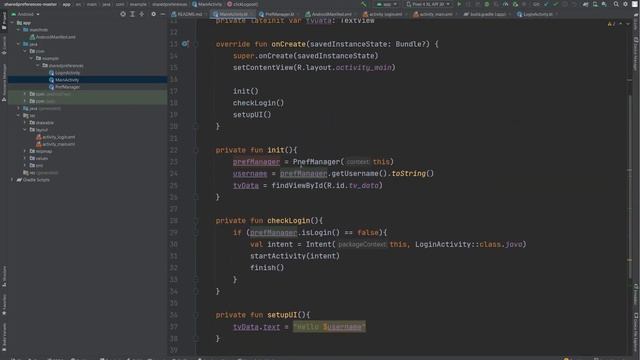Switch to activity_login.xml editor tab
Viewport: 640px width, 360px height.
point(383,14)
